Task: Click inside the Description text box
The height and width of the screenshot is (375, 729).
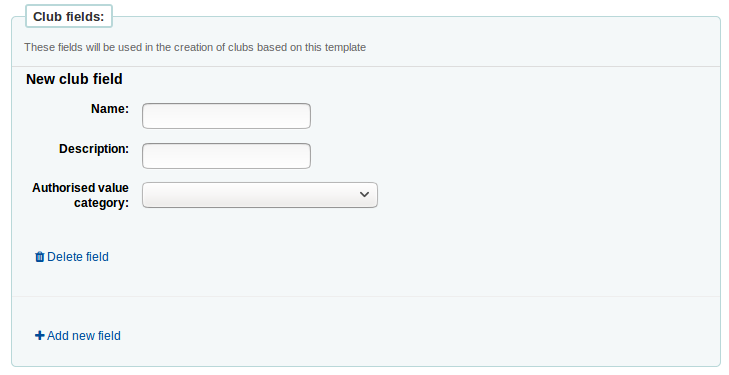Action: [x=226, y=156]
